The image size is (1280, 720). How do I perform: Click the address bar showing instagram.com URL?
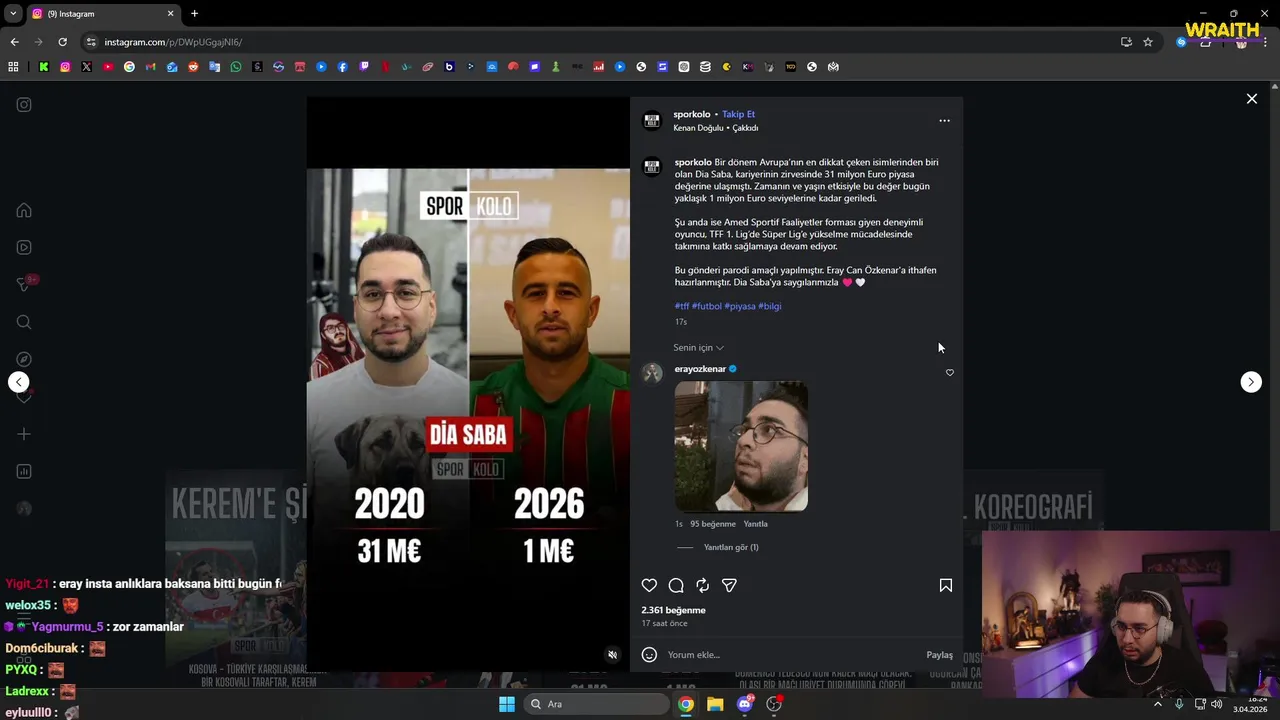[x=600, y=42]
